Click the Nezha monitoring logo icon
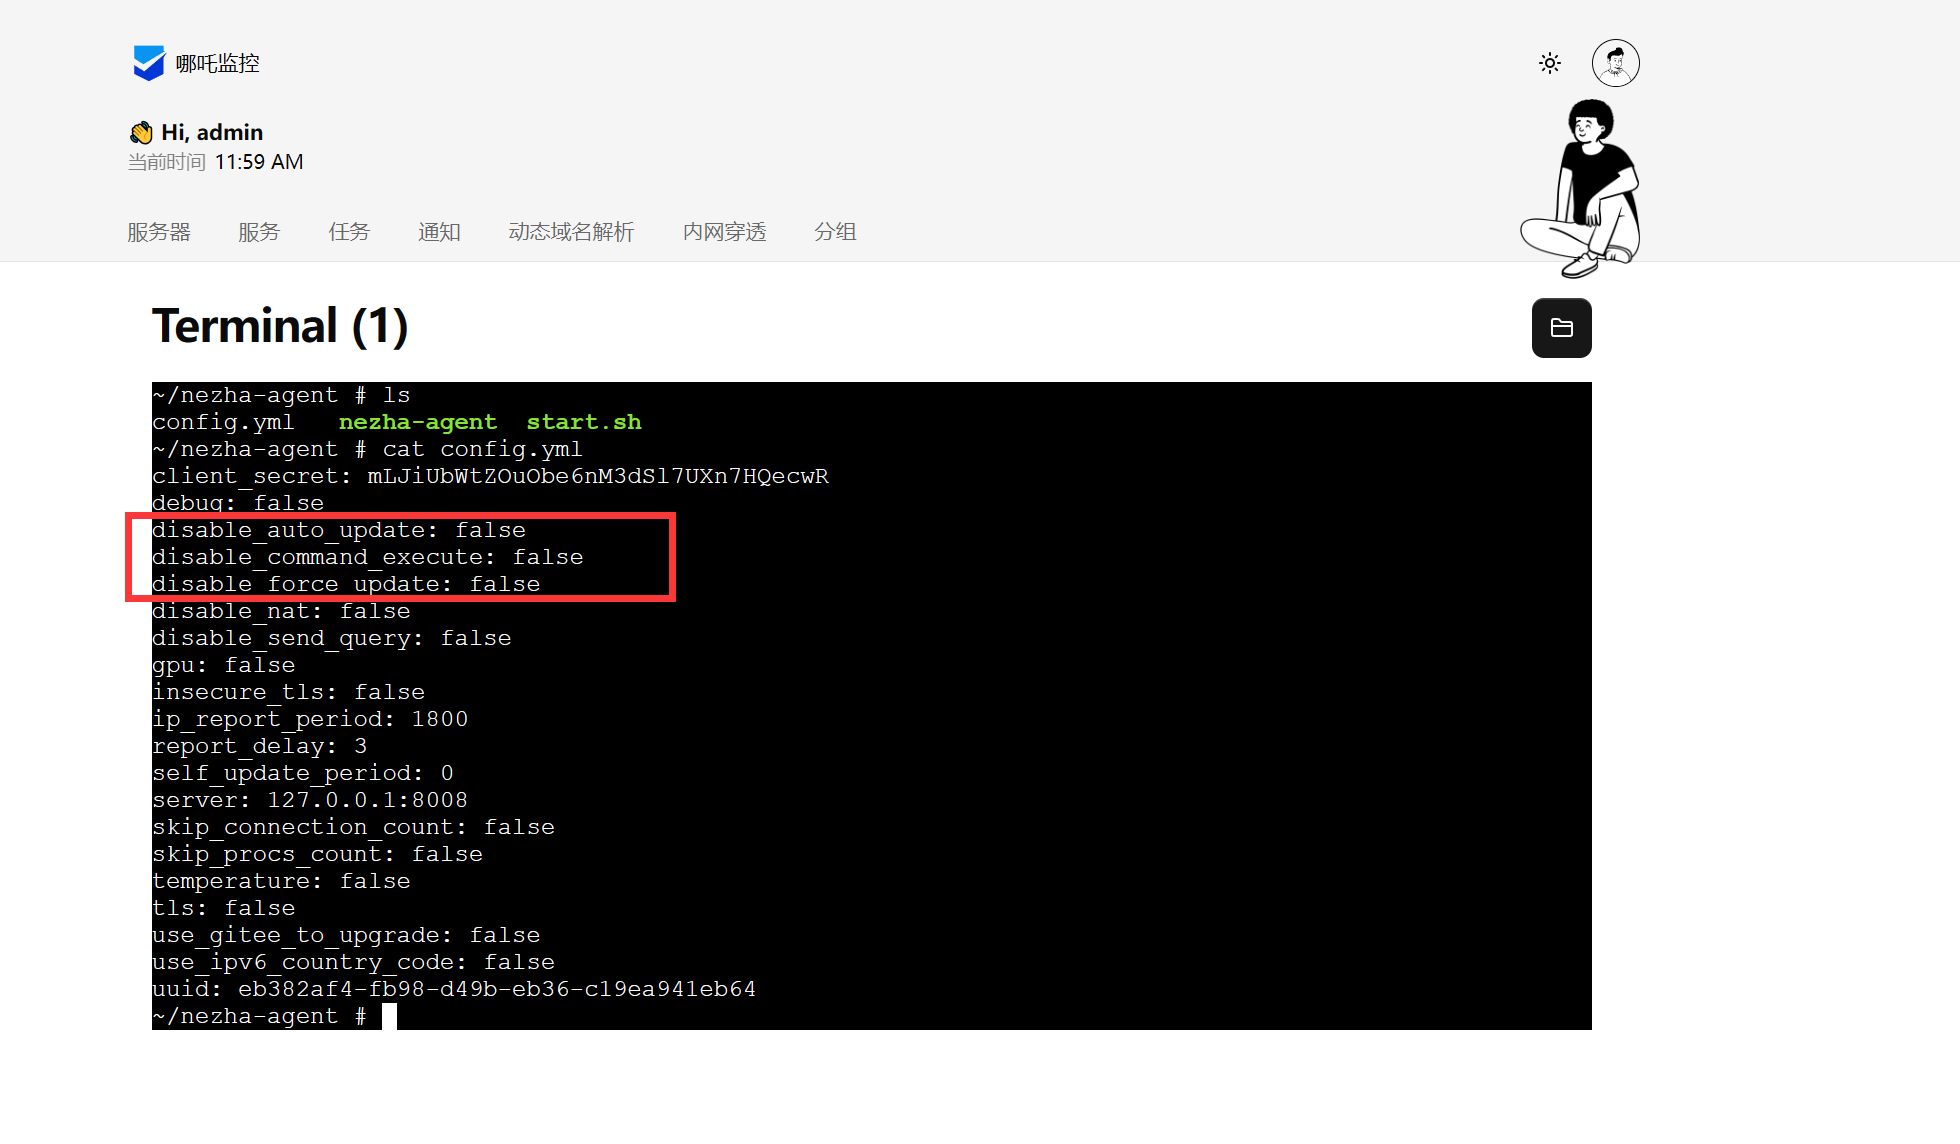 tap(148, 63)
